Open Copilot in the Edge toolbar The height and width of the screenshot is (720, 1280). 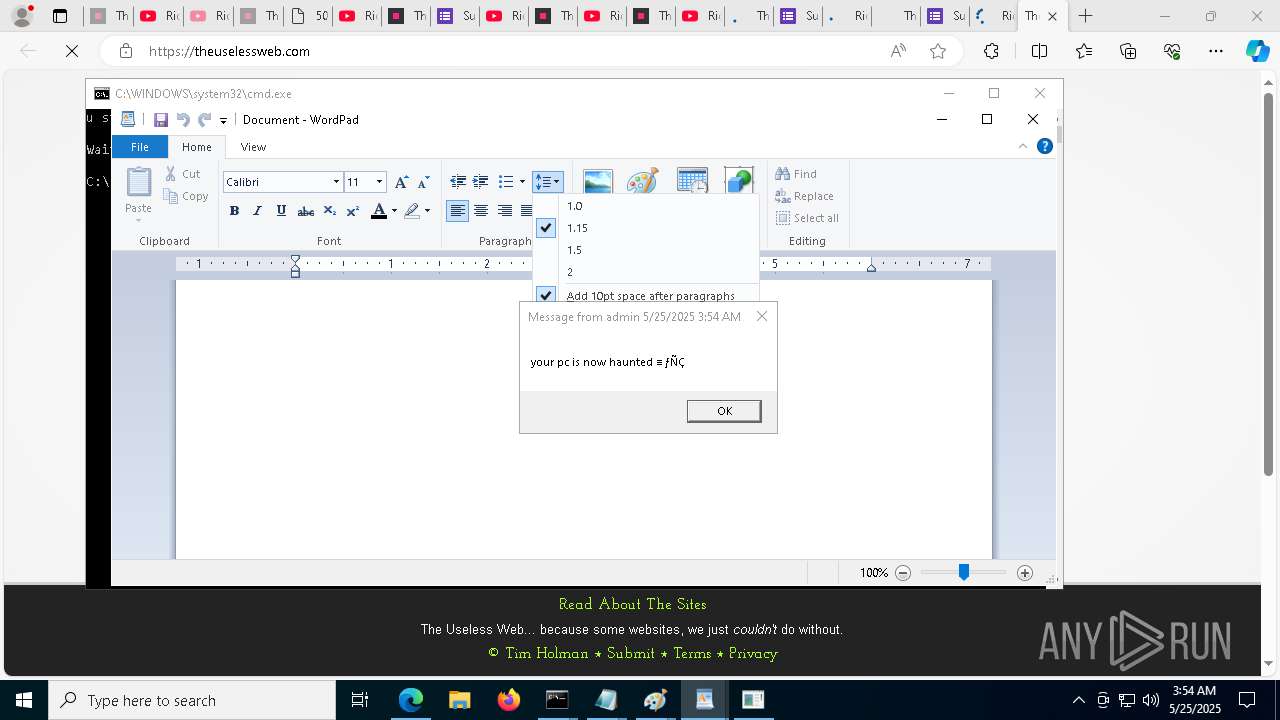click(1257, 51)
